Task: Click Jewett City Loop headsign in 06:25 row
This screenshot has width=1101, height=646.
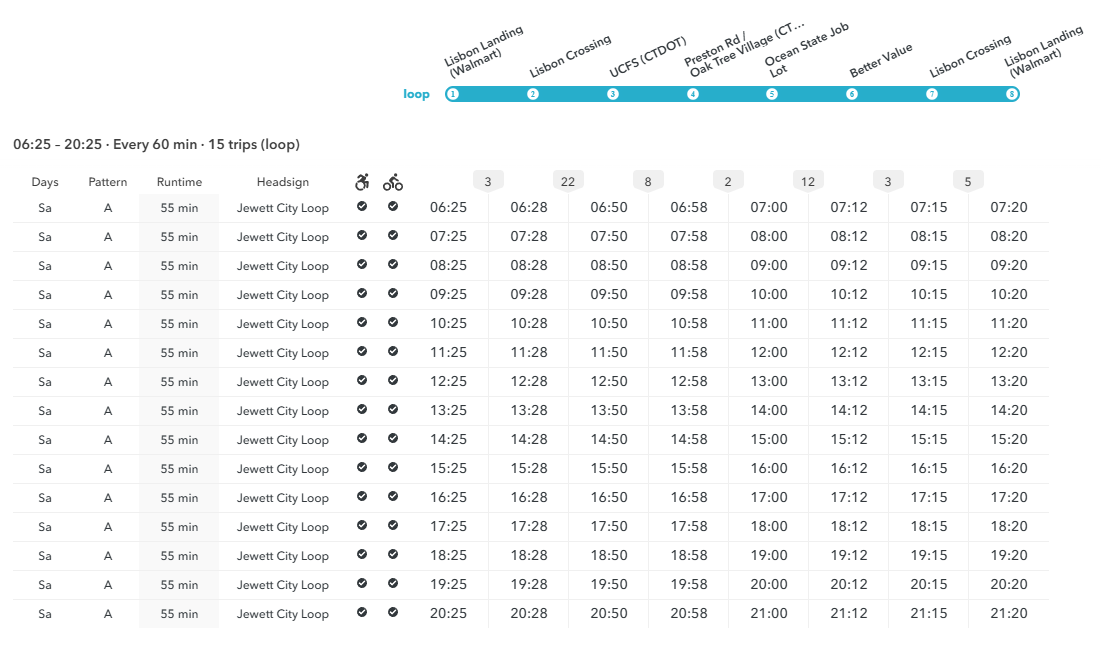Action: (x=282, y=208)
